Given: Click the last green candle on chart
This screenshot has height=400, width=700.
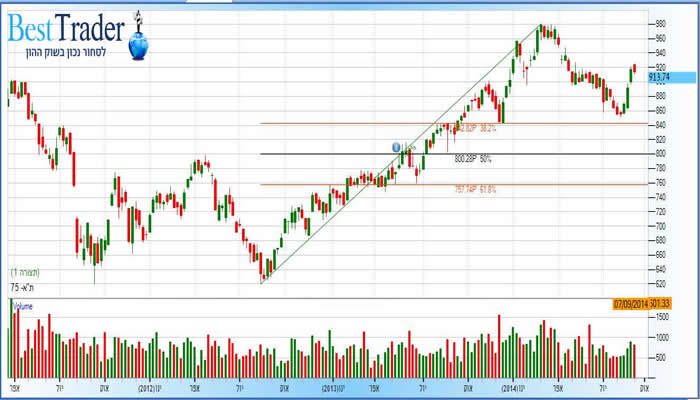Looking at the screenshot, I should point(633,68).
